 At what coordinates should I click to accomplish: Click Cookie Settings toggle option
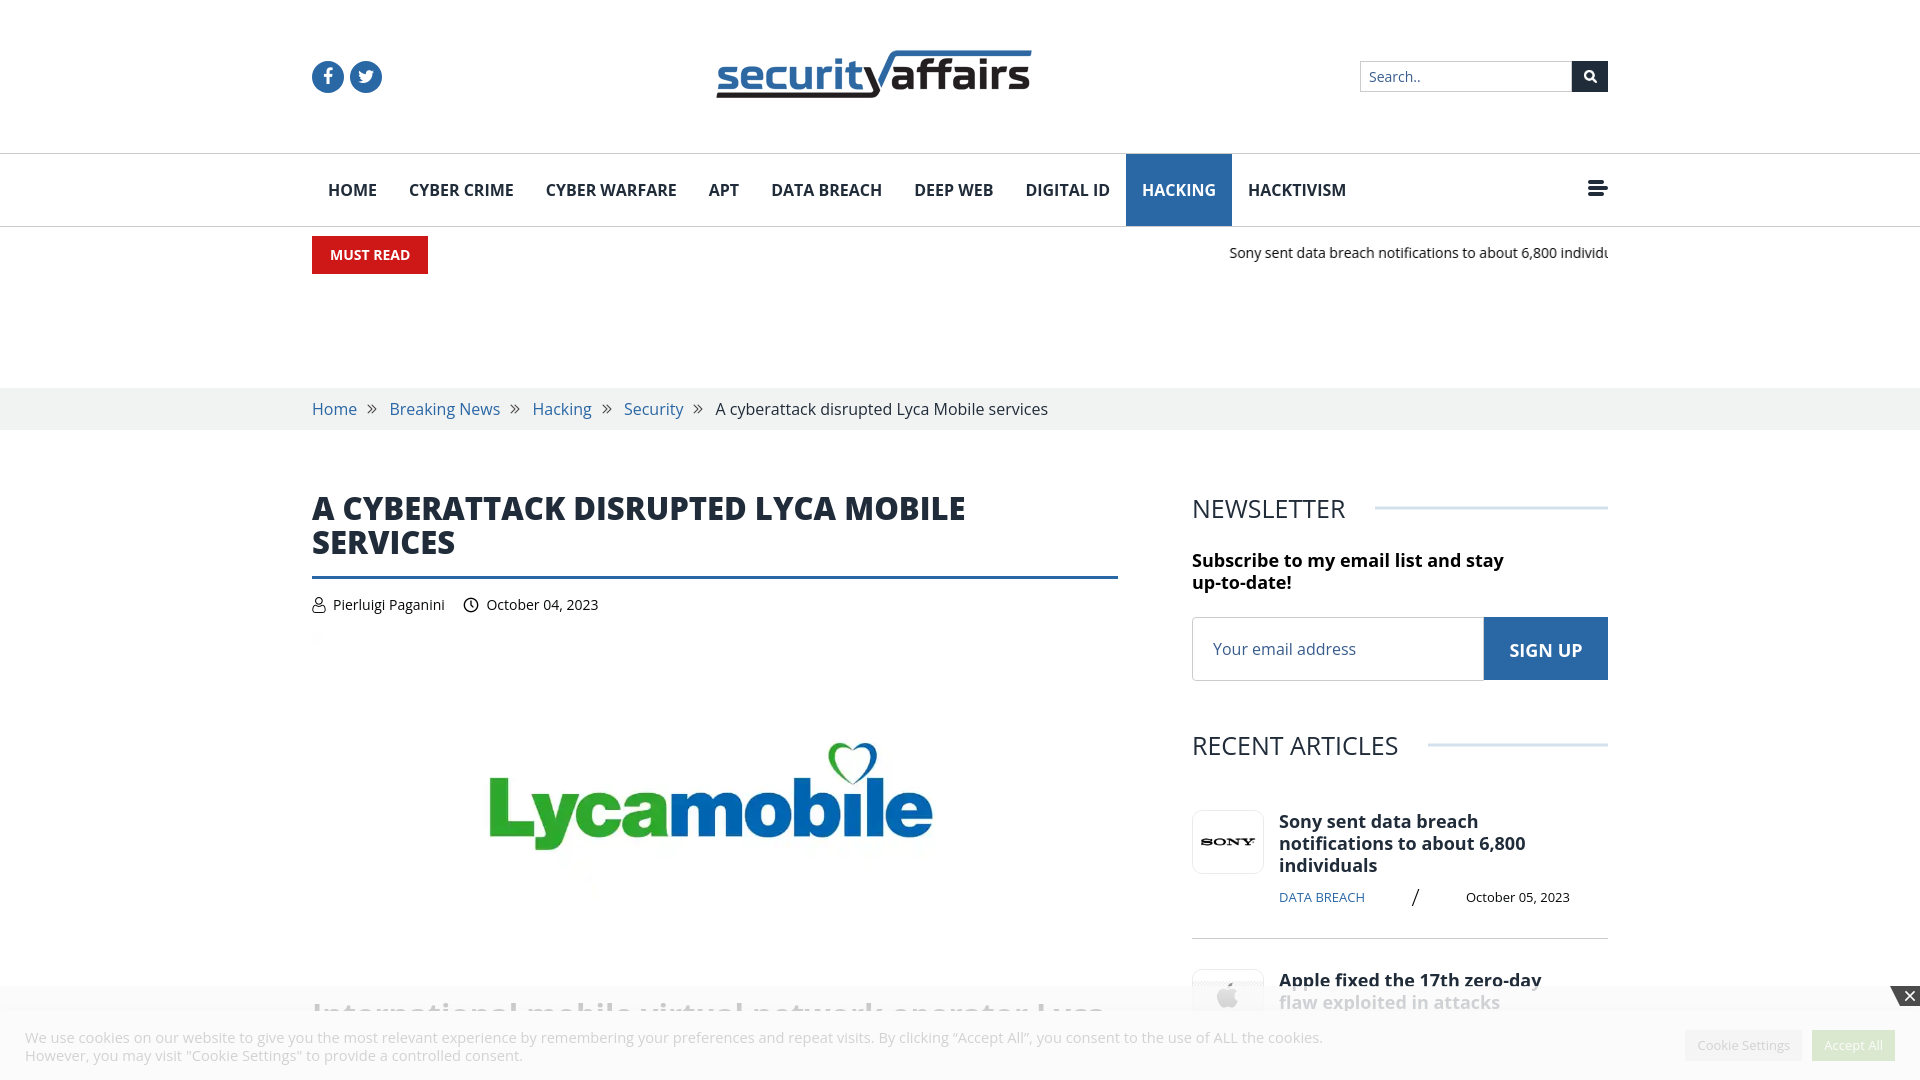click(x=1743, y=1044)
